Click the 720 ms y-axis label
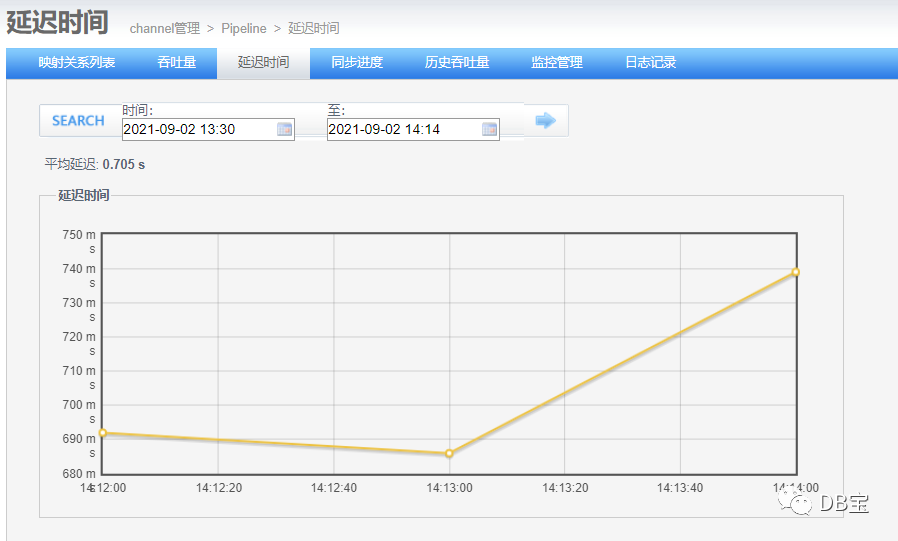Viewport: 898px width, 541px height. pos(80,343)
